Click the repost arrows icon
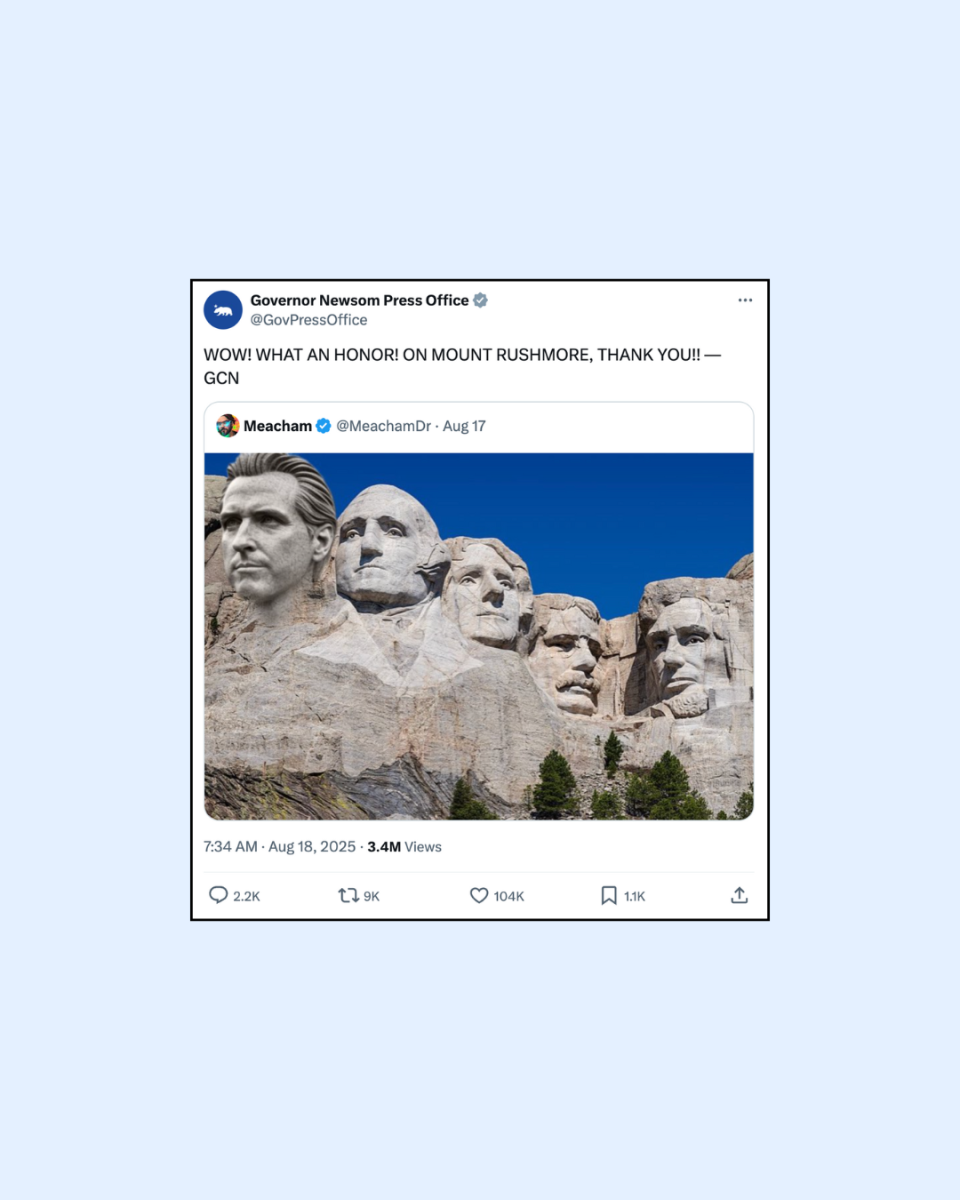The height and width of the screenshot is (1200, 960). (x=348, y=896)
